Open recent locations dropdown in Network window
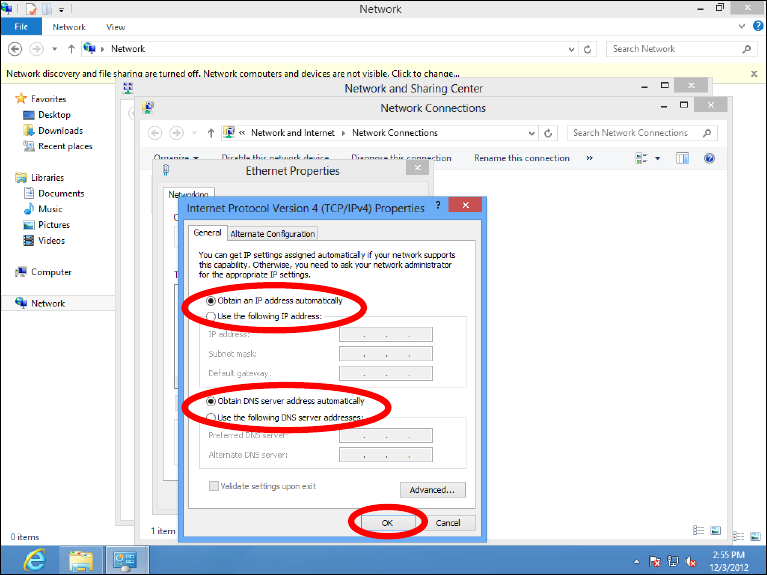Screen dimensions: 767x575 54,49
